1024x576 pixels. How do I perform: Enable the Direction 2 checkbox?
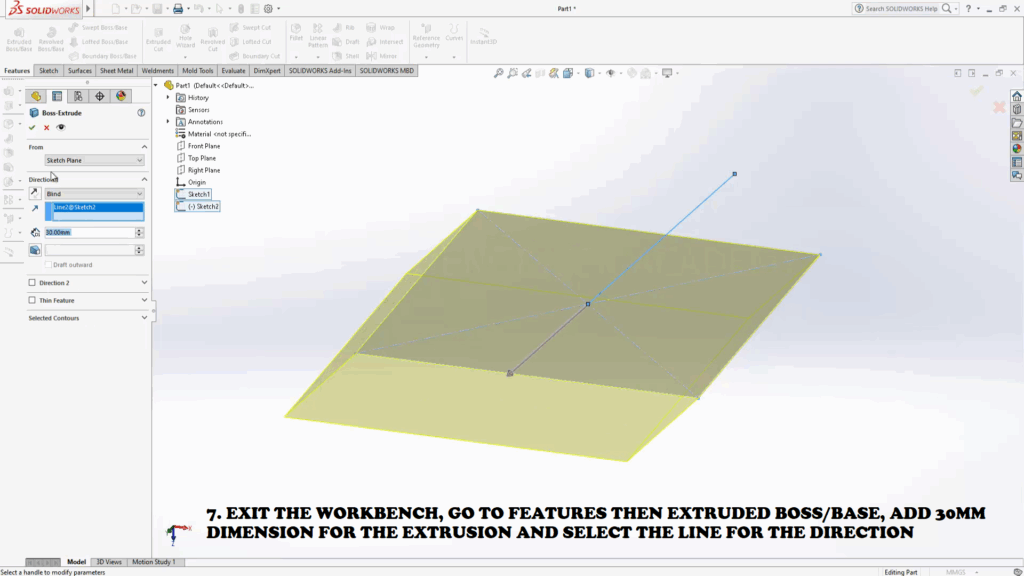click(x=33, y=283)
